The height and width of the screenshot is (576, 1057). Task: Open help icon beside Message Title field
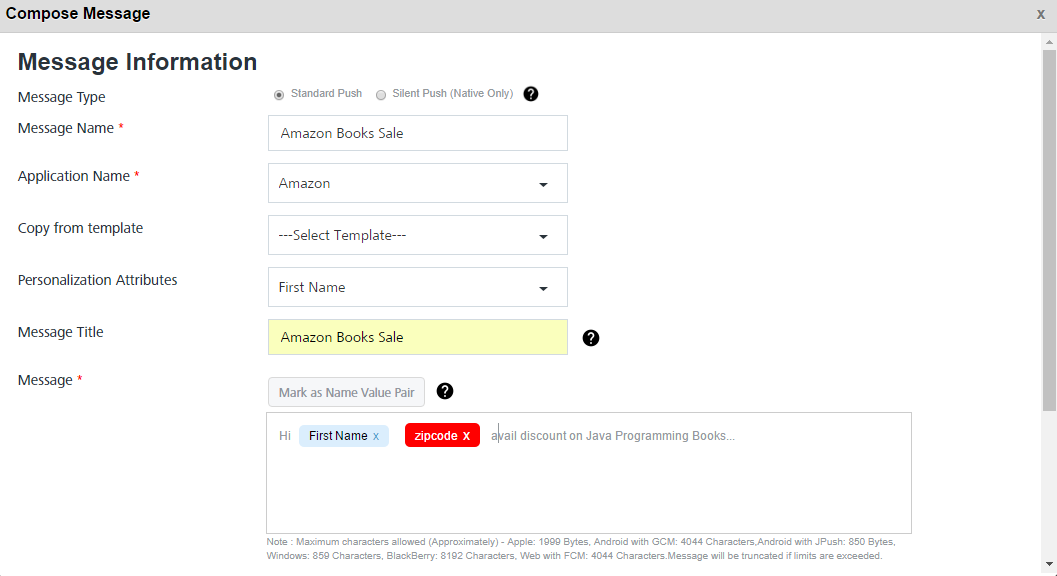click(x=591, y=338)
